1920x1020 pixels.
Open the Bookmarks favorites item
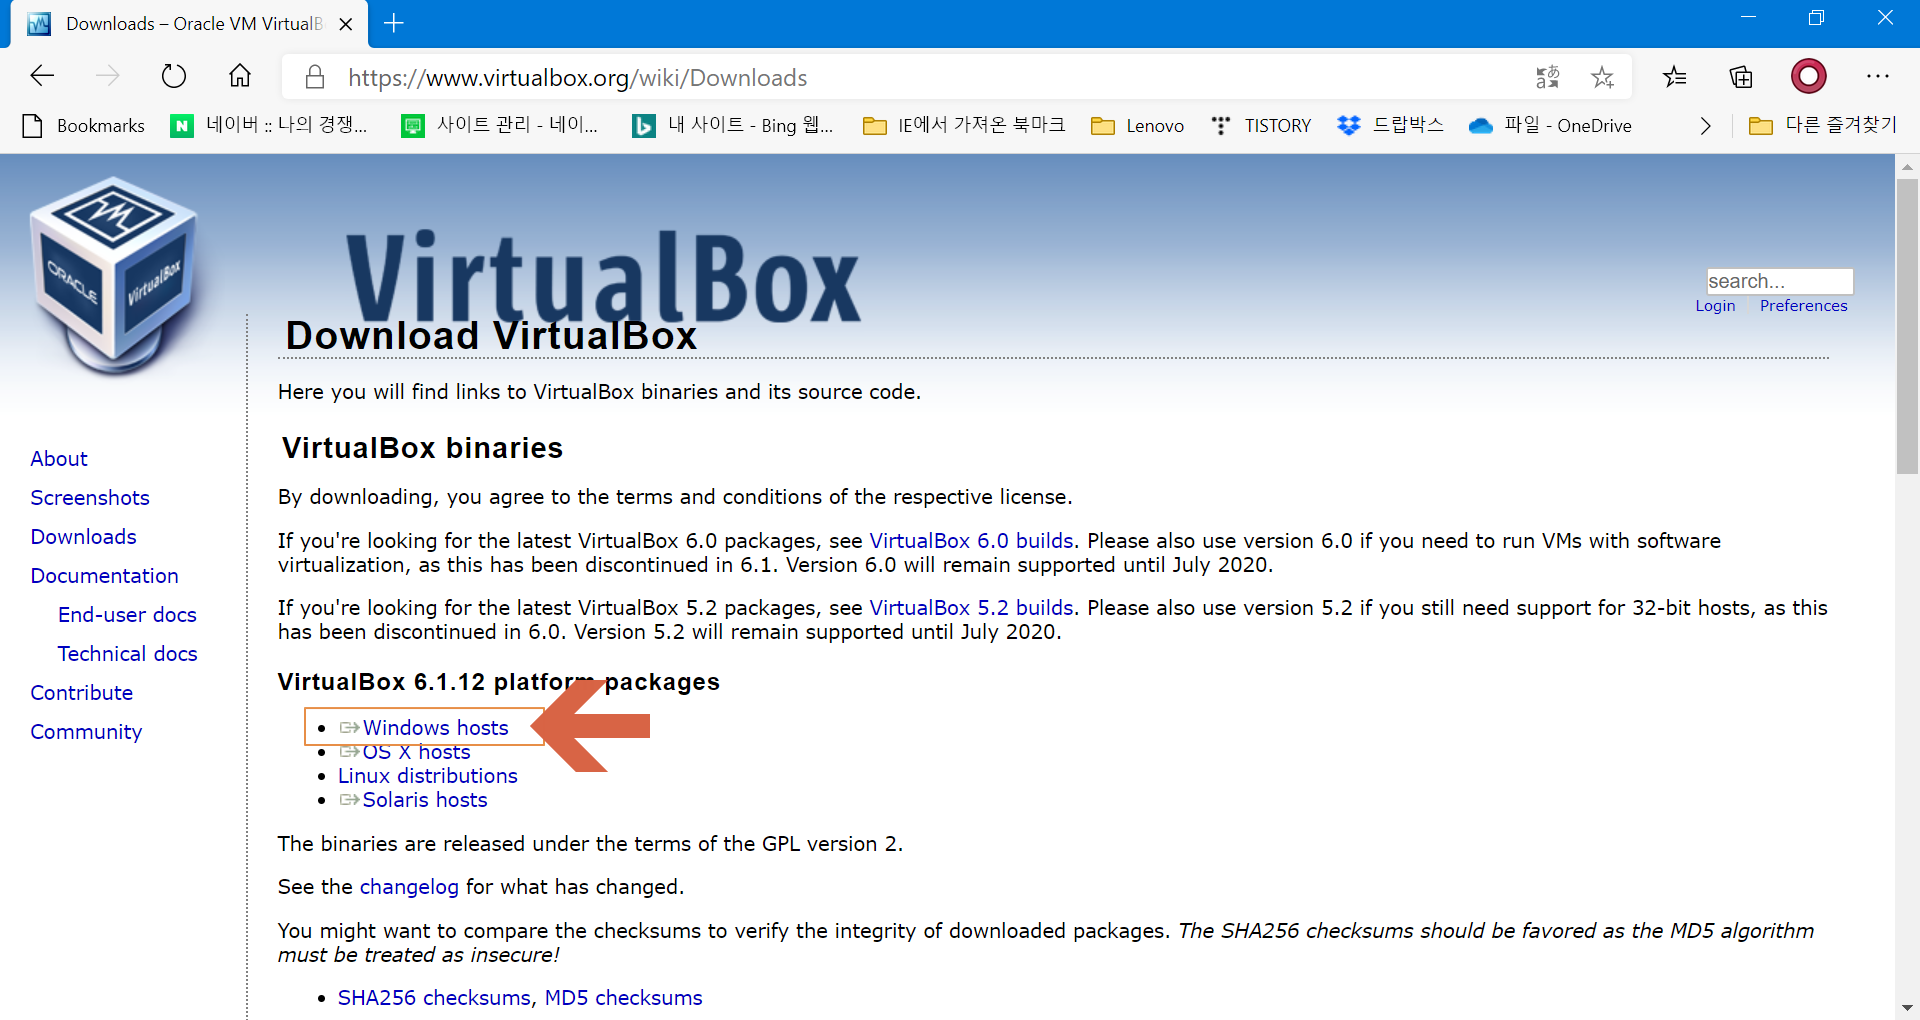coord(84,126)
